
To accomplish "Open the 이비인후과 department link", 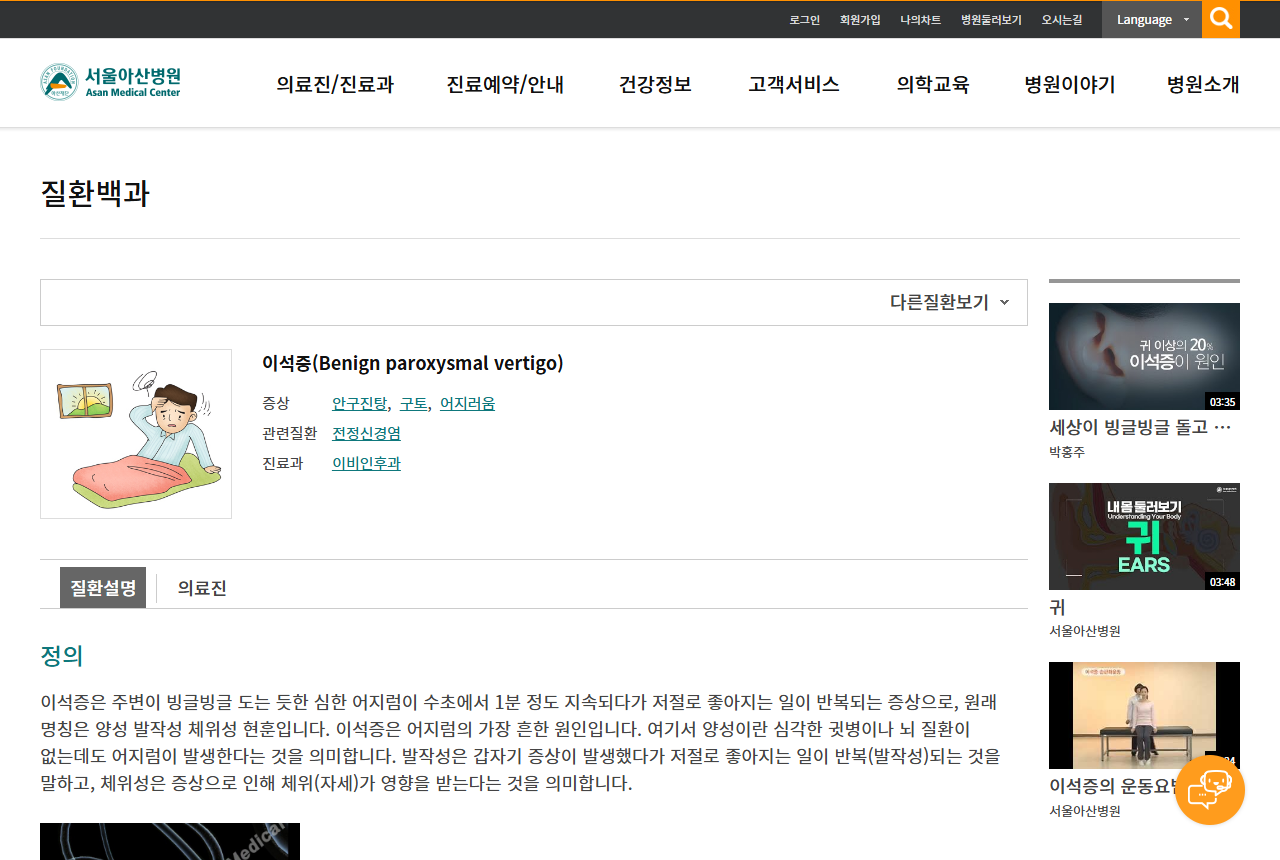I will tap(366, 464).
